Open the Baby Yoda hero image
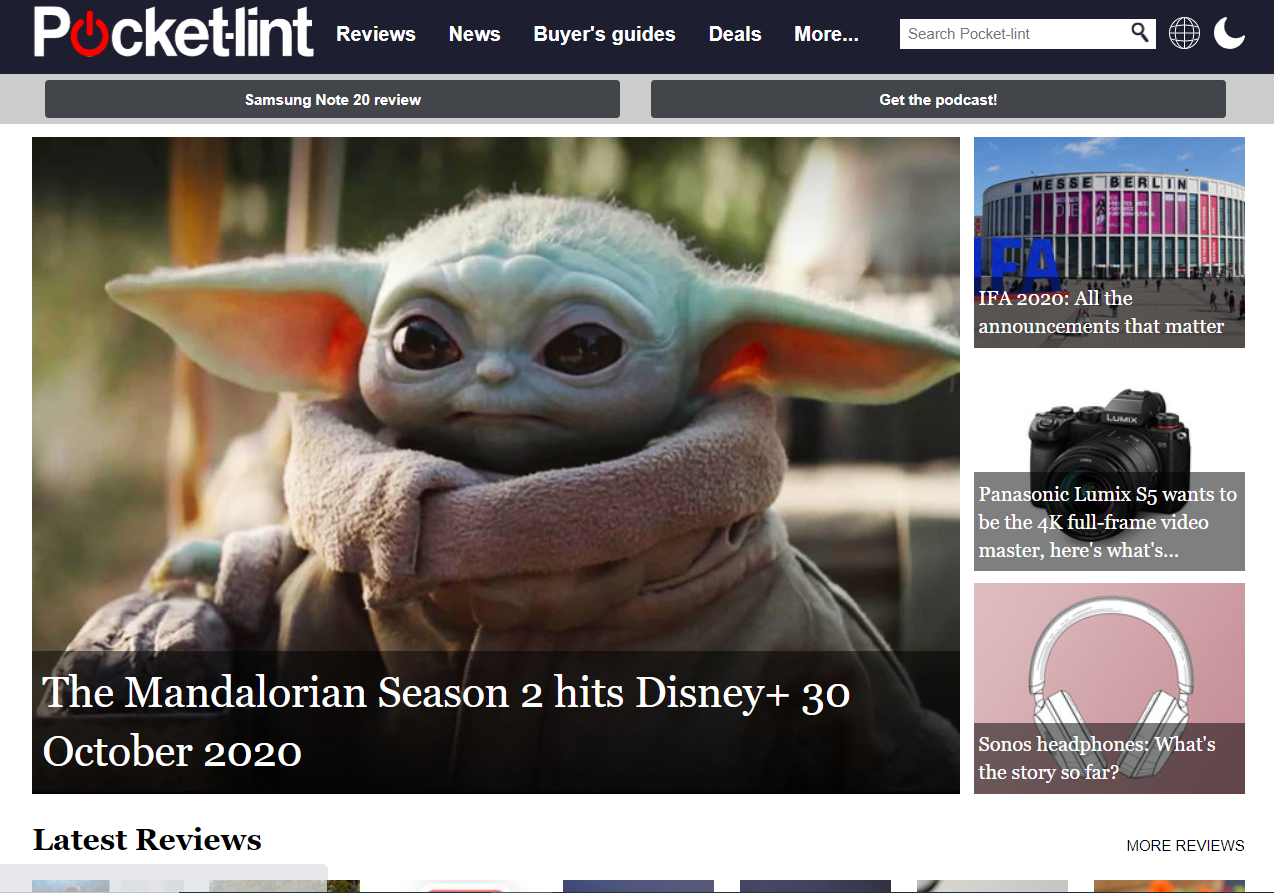The width and height of the screenshot is (1274, 893). pyautogui.click(x=496, y=394)
